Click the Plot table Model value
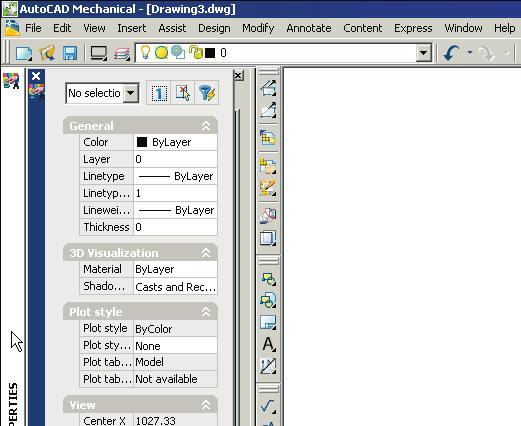This screenshot has width=521, height=426. click(175, 362)
